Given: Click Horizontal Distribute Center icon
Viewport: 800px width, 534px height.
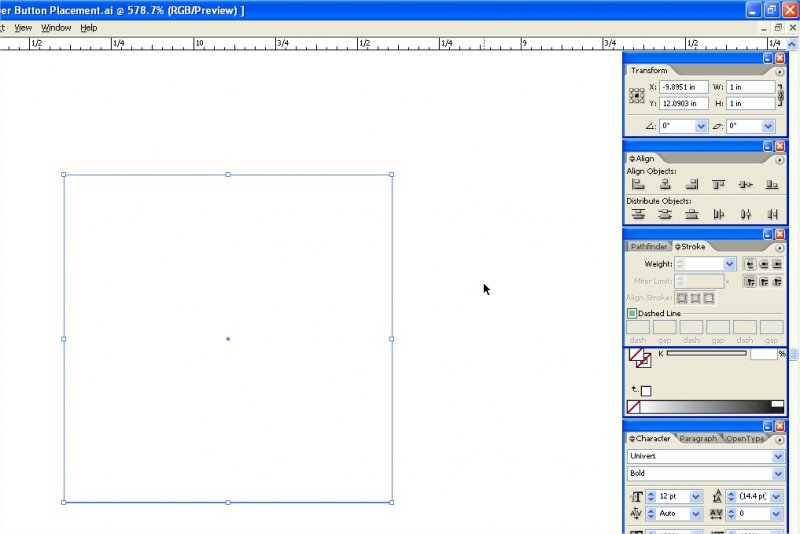Looking at the screenshot, I should tap(745, 214).
